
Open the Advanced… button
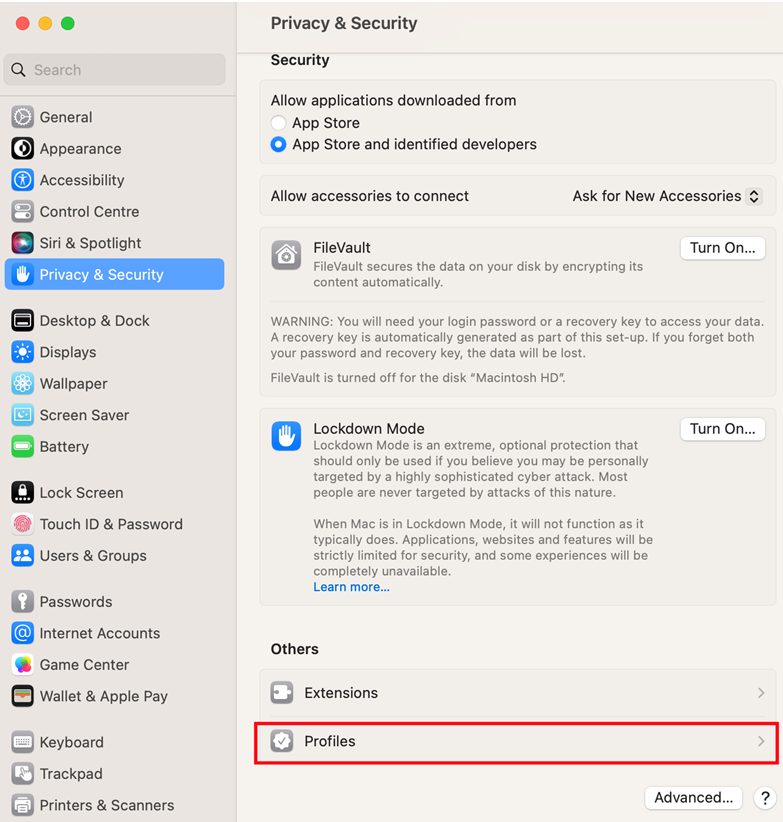click(x=693, y=797)
